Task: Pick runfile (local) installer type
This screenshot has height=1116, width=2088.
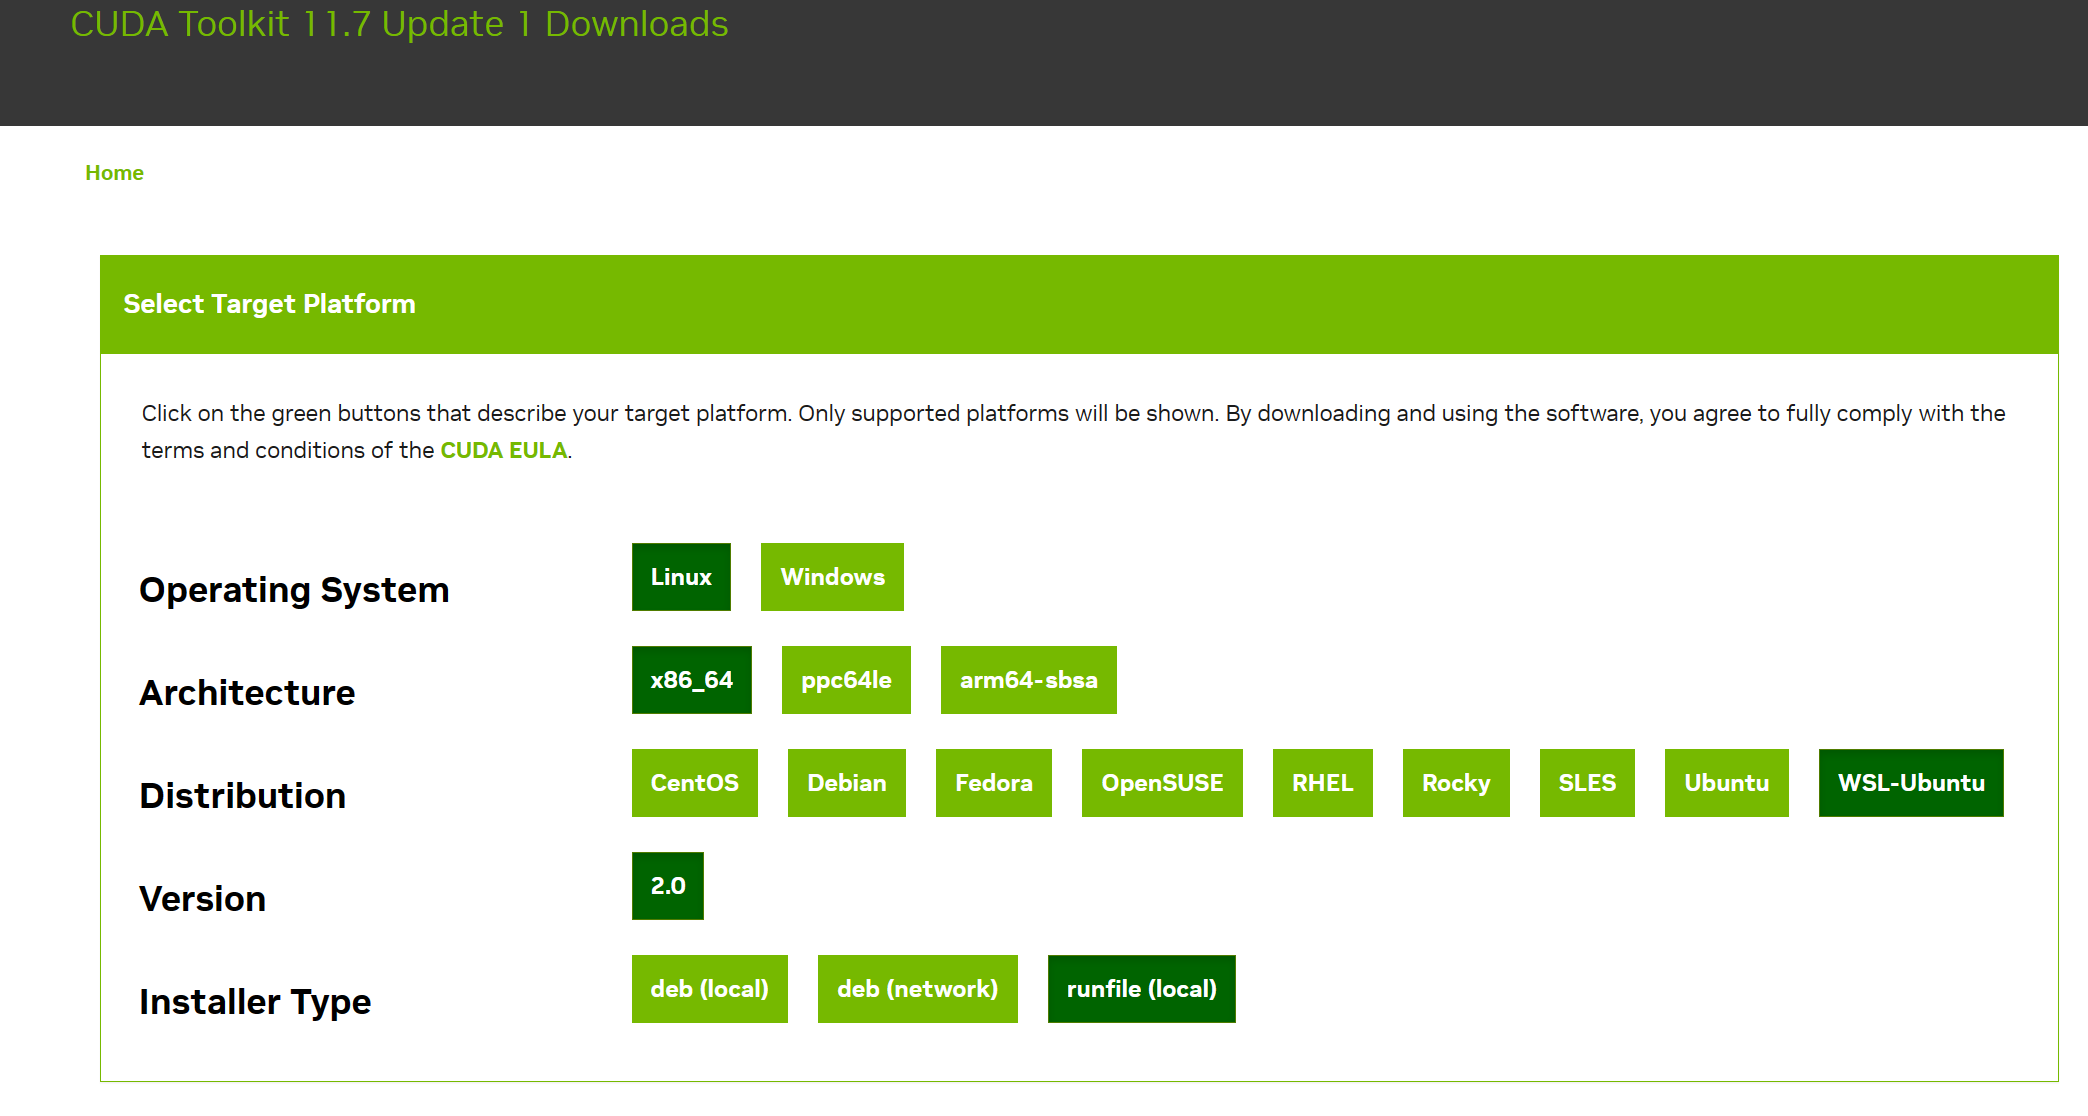Action: [x=1141, y=989]
